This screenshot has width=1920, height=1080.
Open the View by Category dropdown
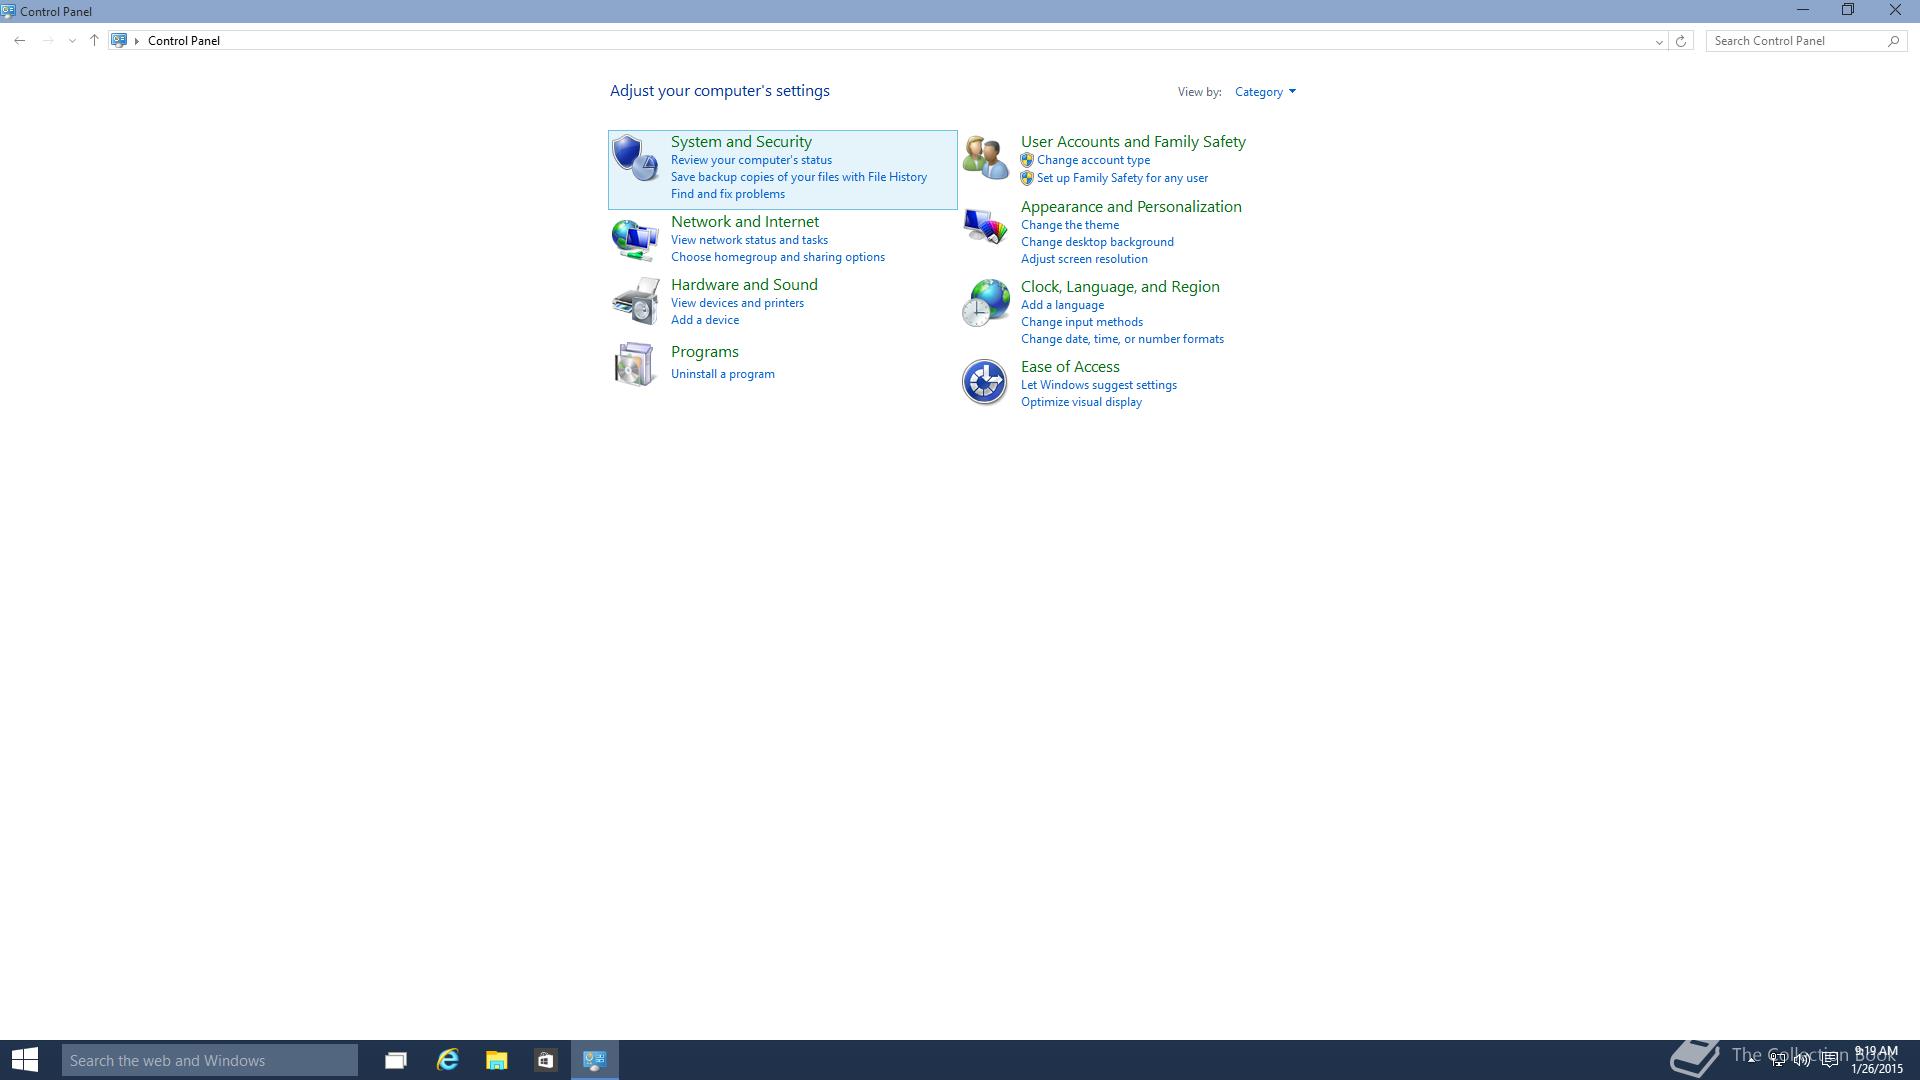(x=1265, y=92)
